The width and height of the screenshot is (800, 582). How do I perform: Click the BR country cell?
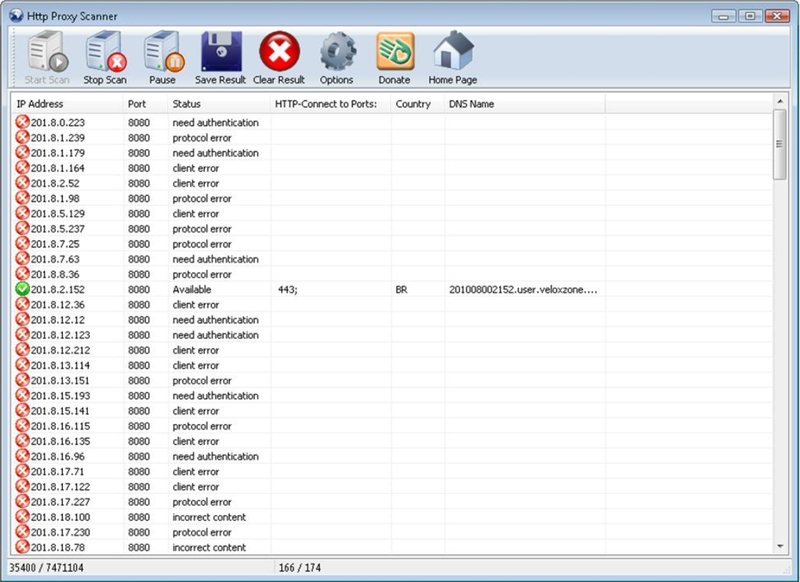[402, 289]
